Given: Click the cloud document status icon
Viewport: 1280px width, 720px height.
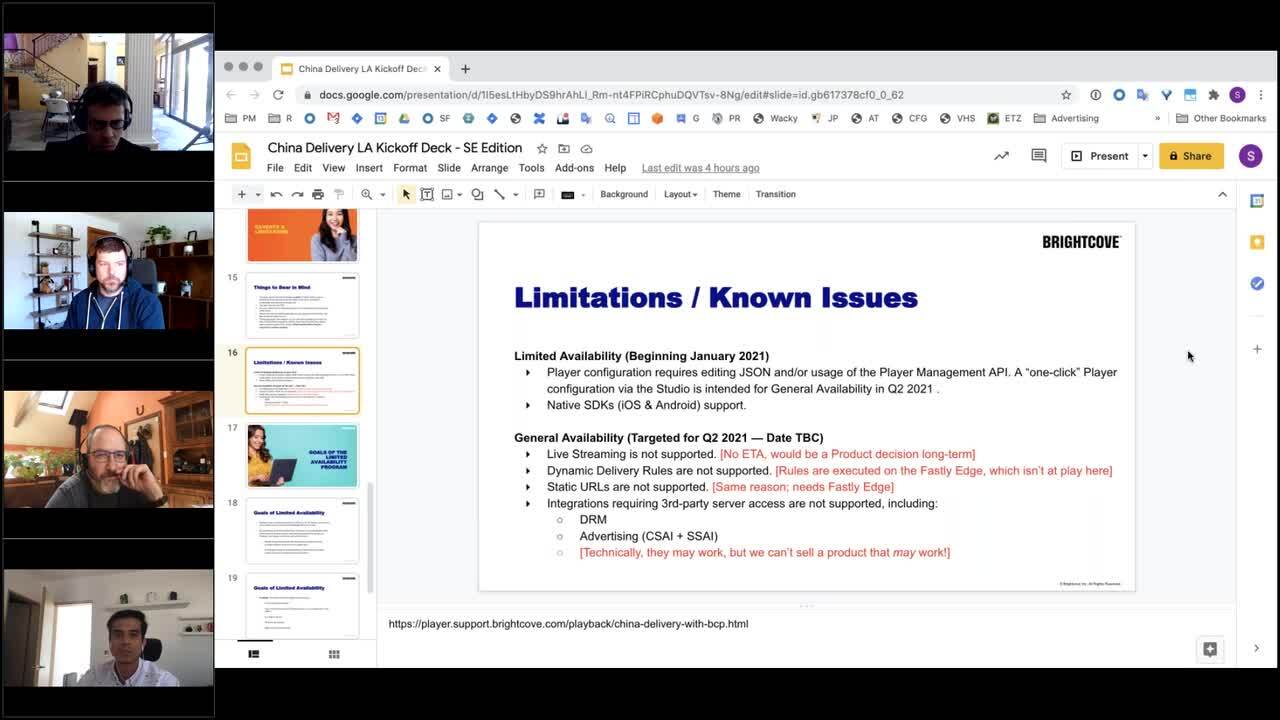Looking at the screenshot, I should coord(586,149).
